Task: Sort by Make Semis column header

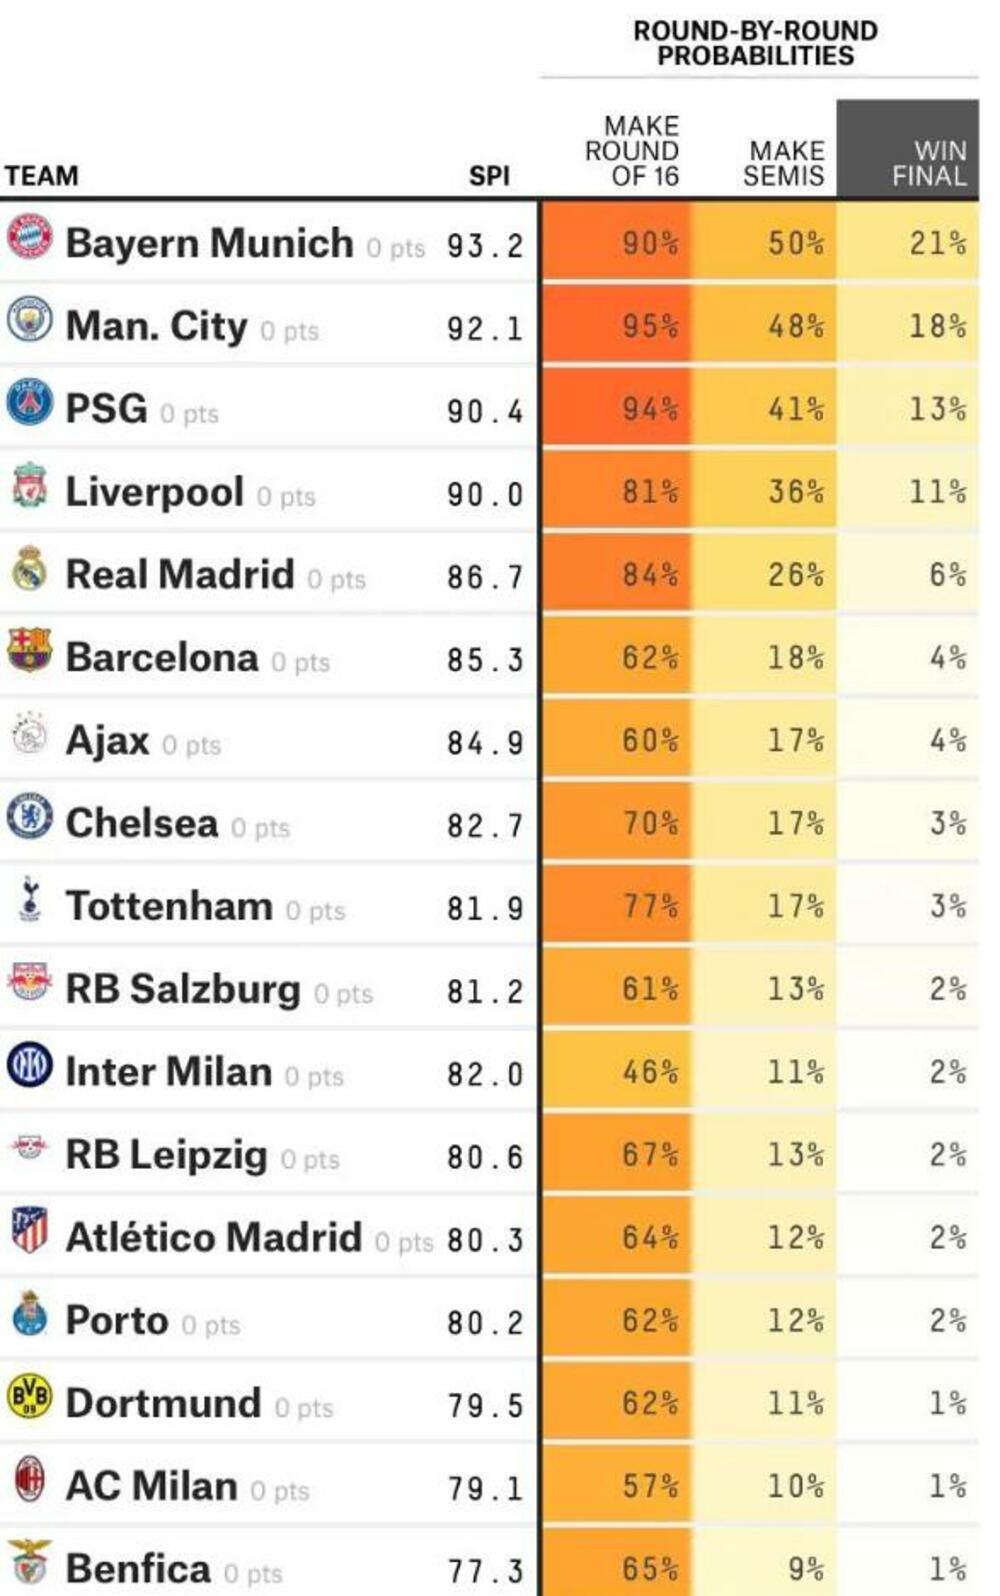Action: coord(785,164)
